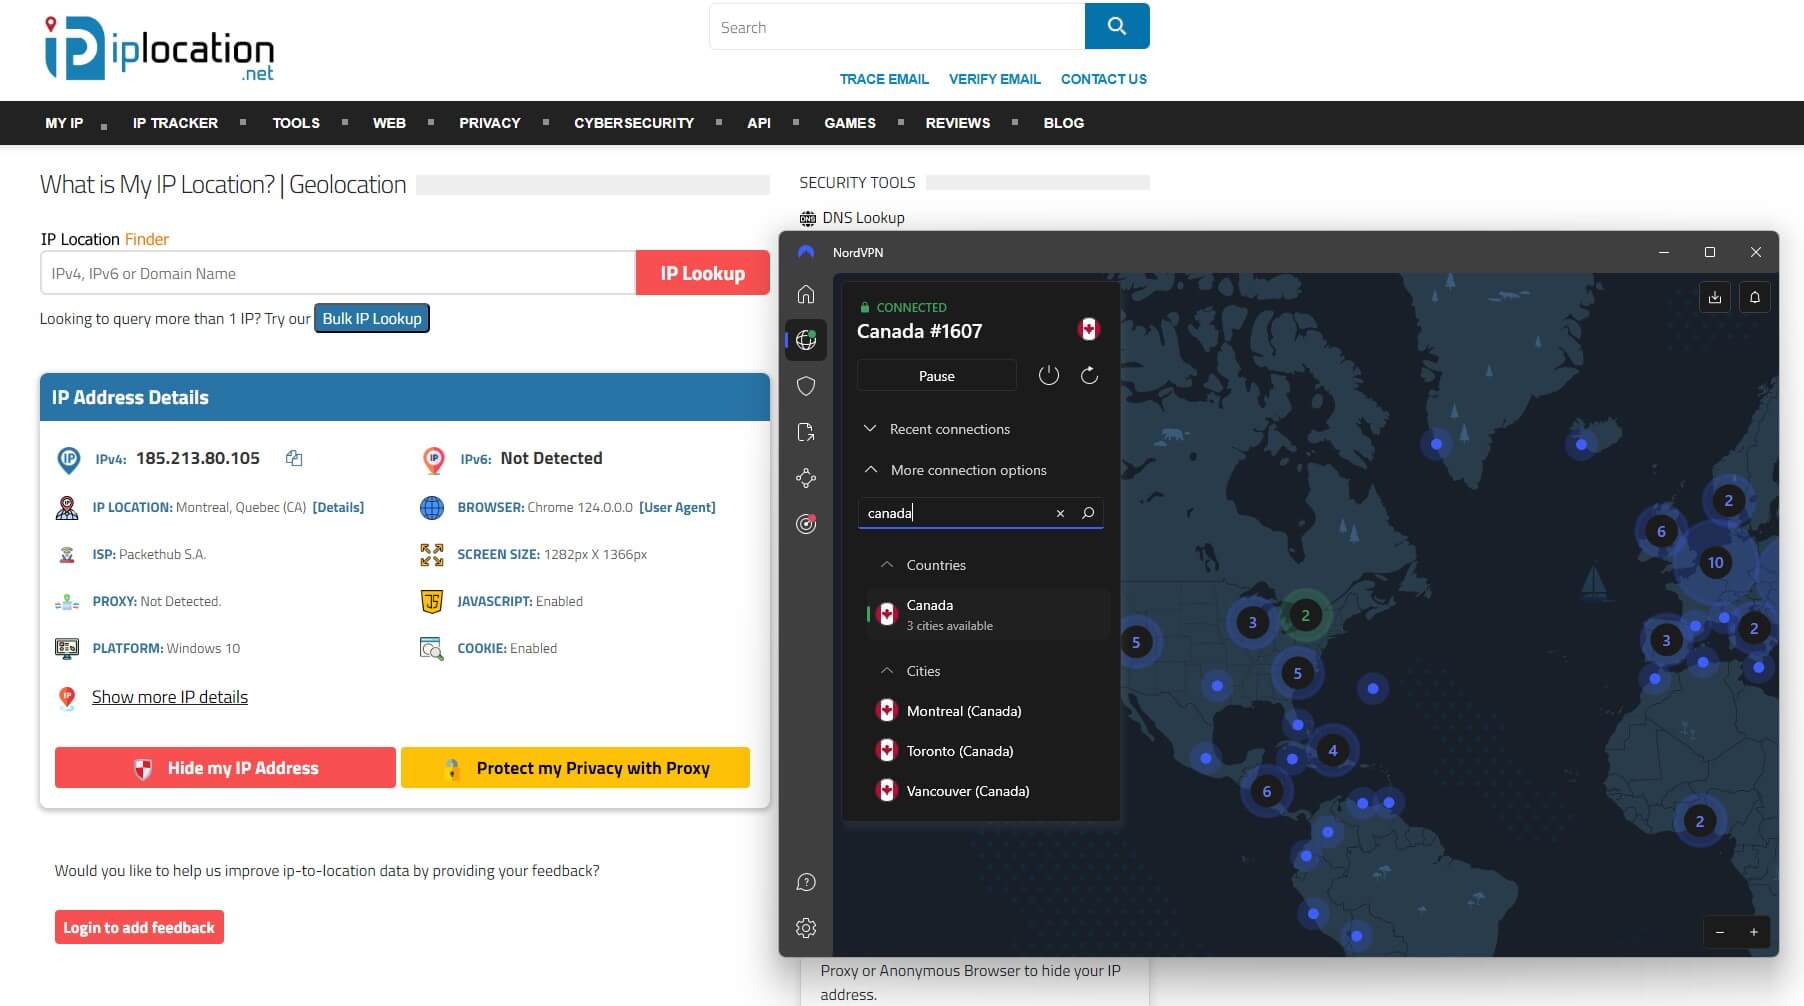The image size is (1804, 1006).
Task: Open Show more IP details link
Action: [170, 697]
